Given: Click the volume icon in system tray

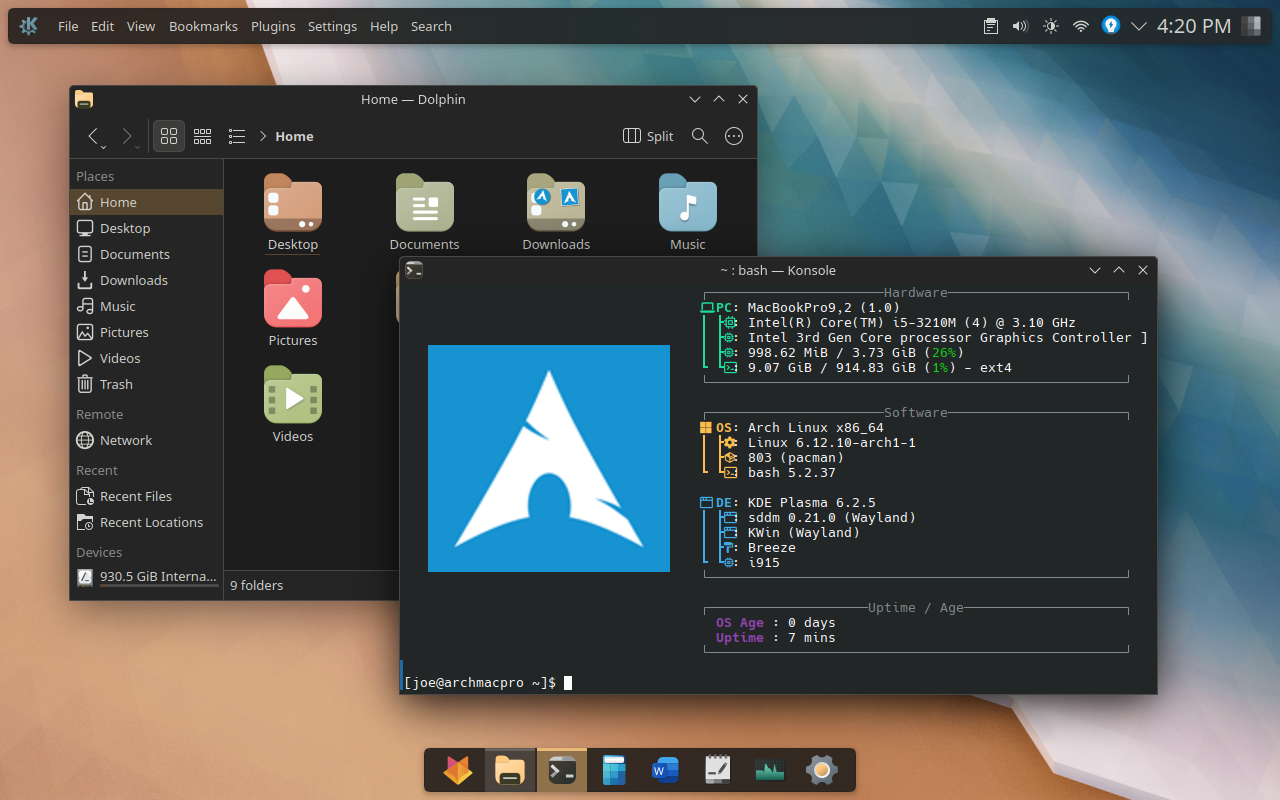Looking at the screenshot, I should point(1020,26).
